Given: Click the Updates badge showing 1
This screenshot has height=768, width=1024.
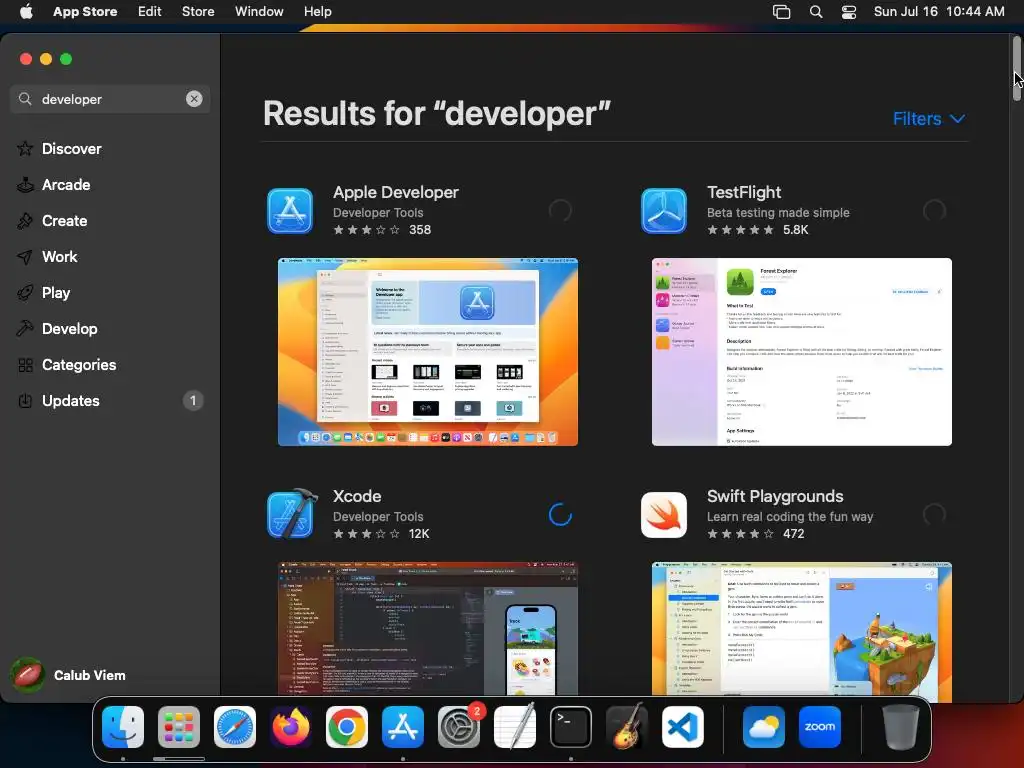Looking at the screenshot, I should (193, 400).
